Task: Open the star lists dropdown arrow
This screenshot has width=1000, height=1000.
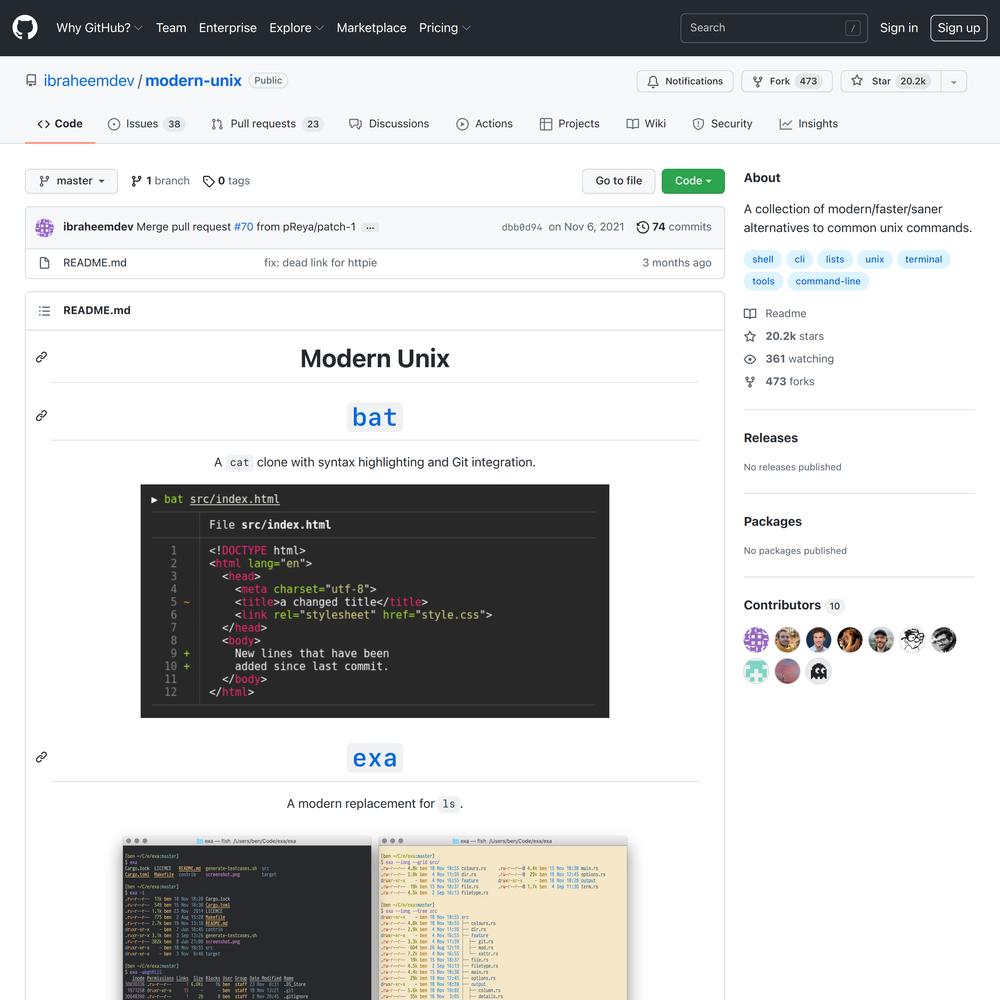Action: pos(953,82)
